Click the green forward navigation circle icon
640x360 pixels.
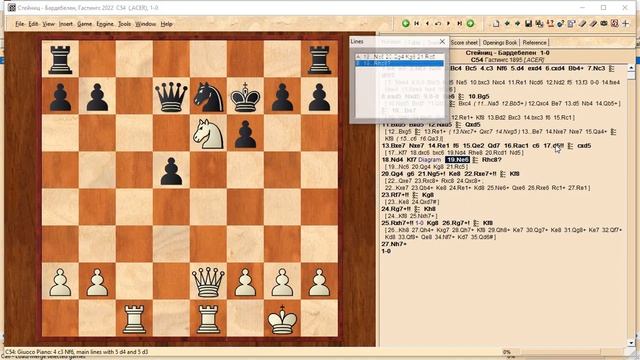click(470, 24)
